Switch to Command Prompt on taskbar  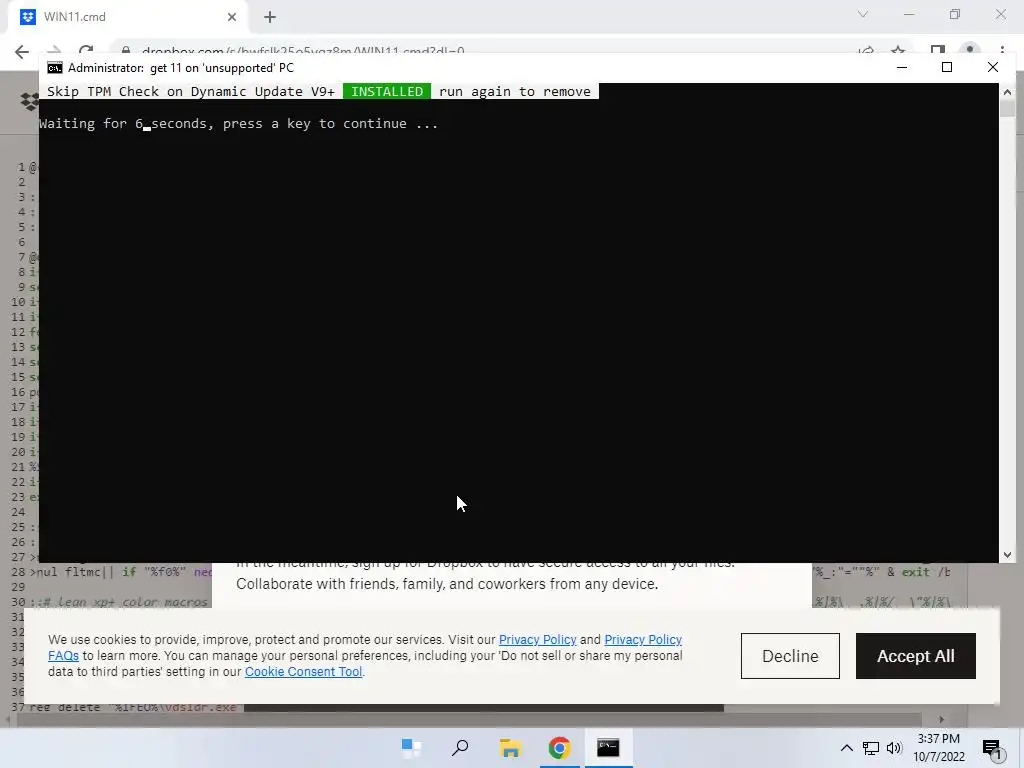[608, 748]
